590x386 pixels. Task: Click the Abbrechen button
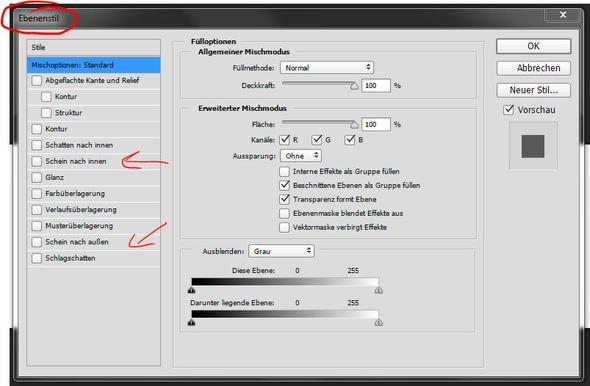click(x=534, y=68)
